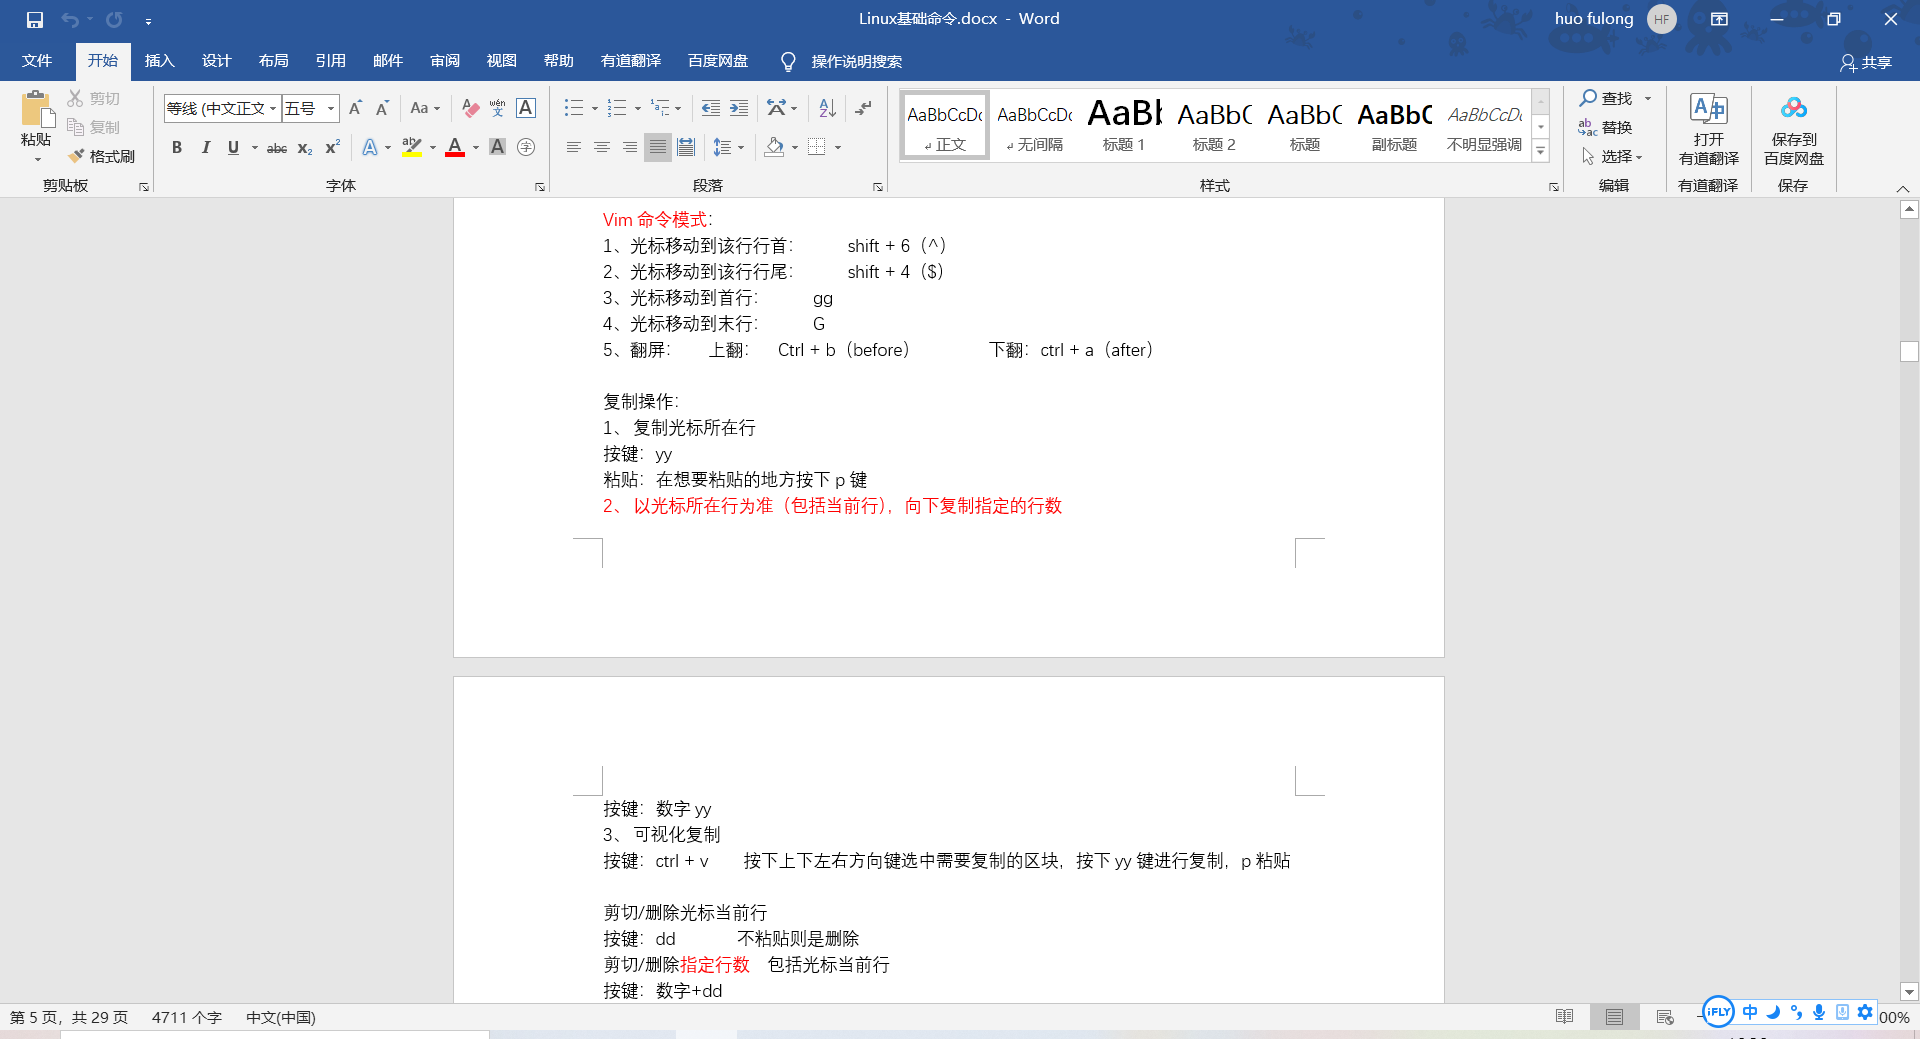Click the 保存到百度网盘 icon

pos(1792,130)
